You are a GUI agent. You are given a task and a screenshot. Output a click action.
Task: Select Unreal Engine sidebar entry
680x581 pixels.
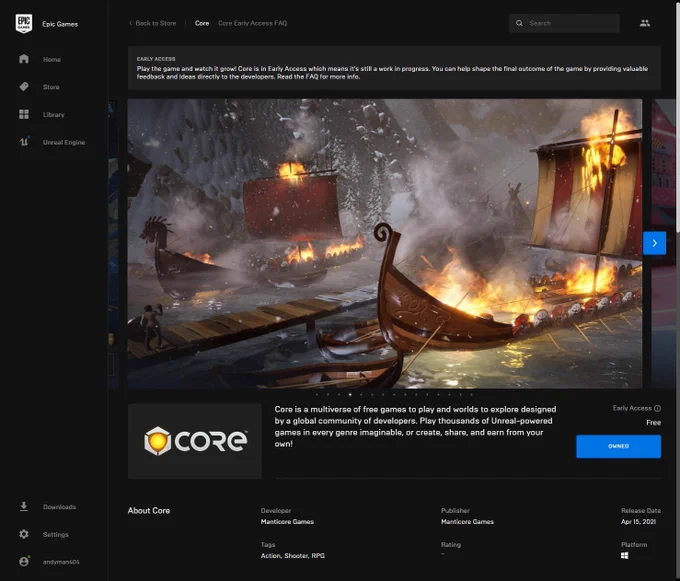(x=64, y=142)
